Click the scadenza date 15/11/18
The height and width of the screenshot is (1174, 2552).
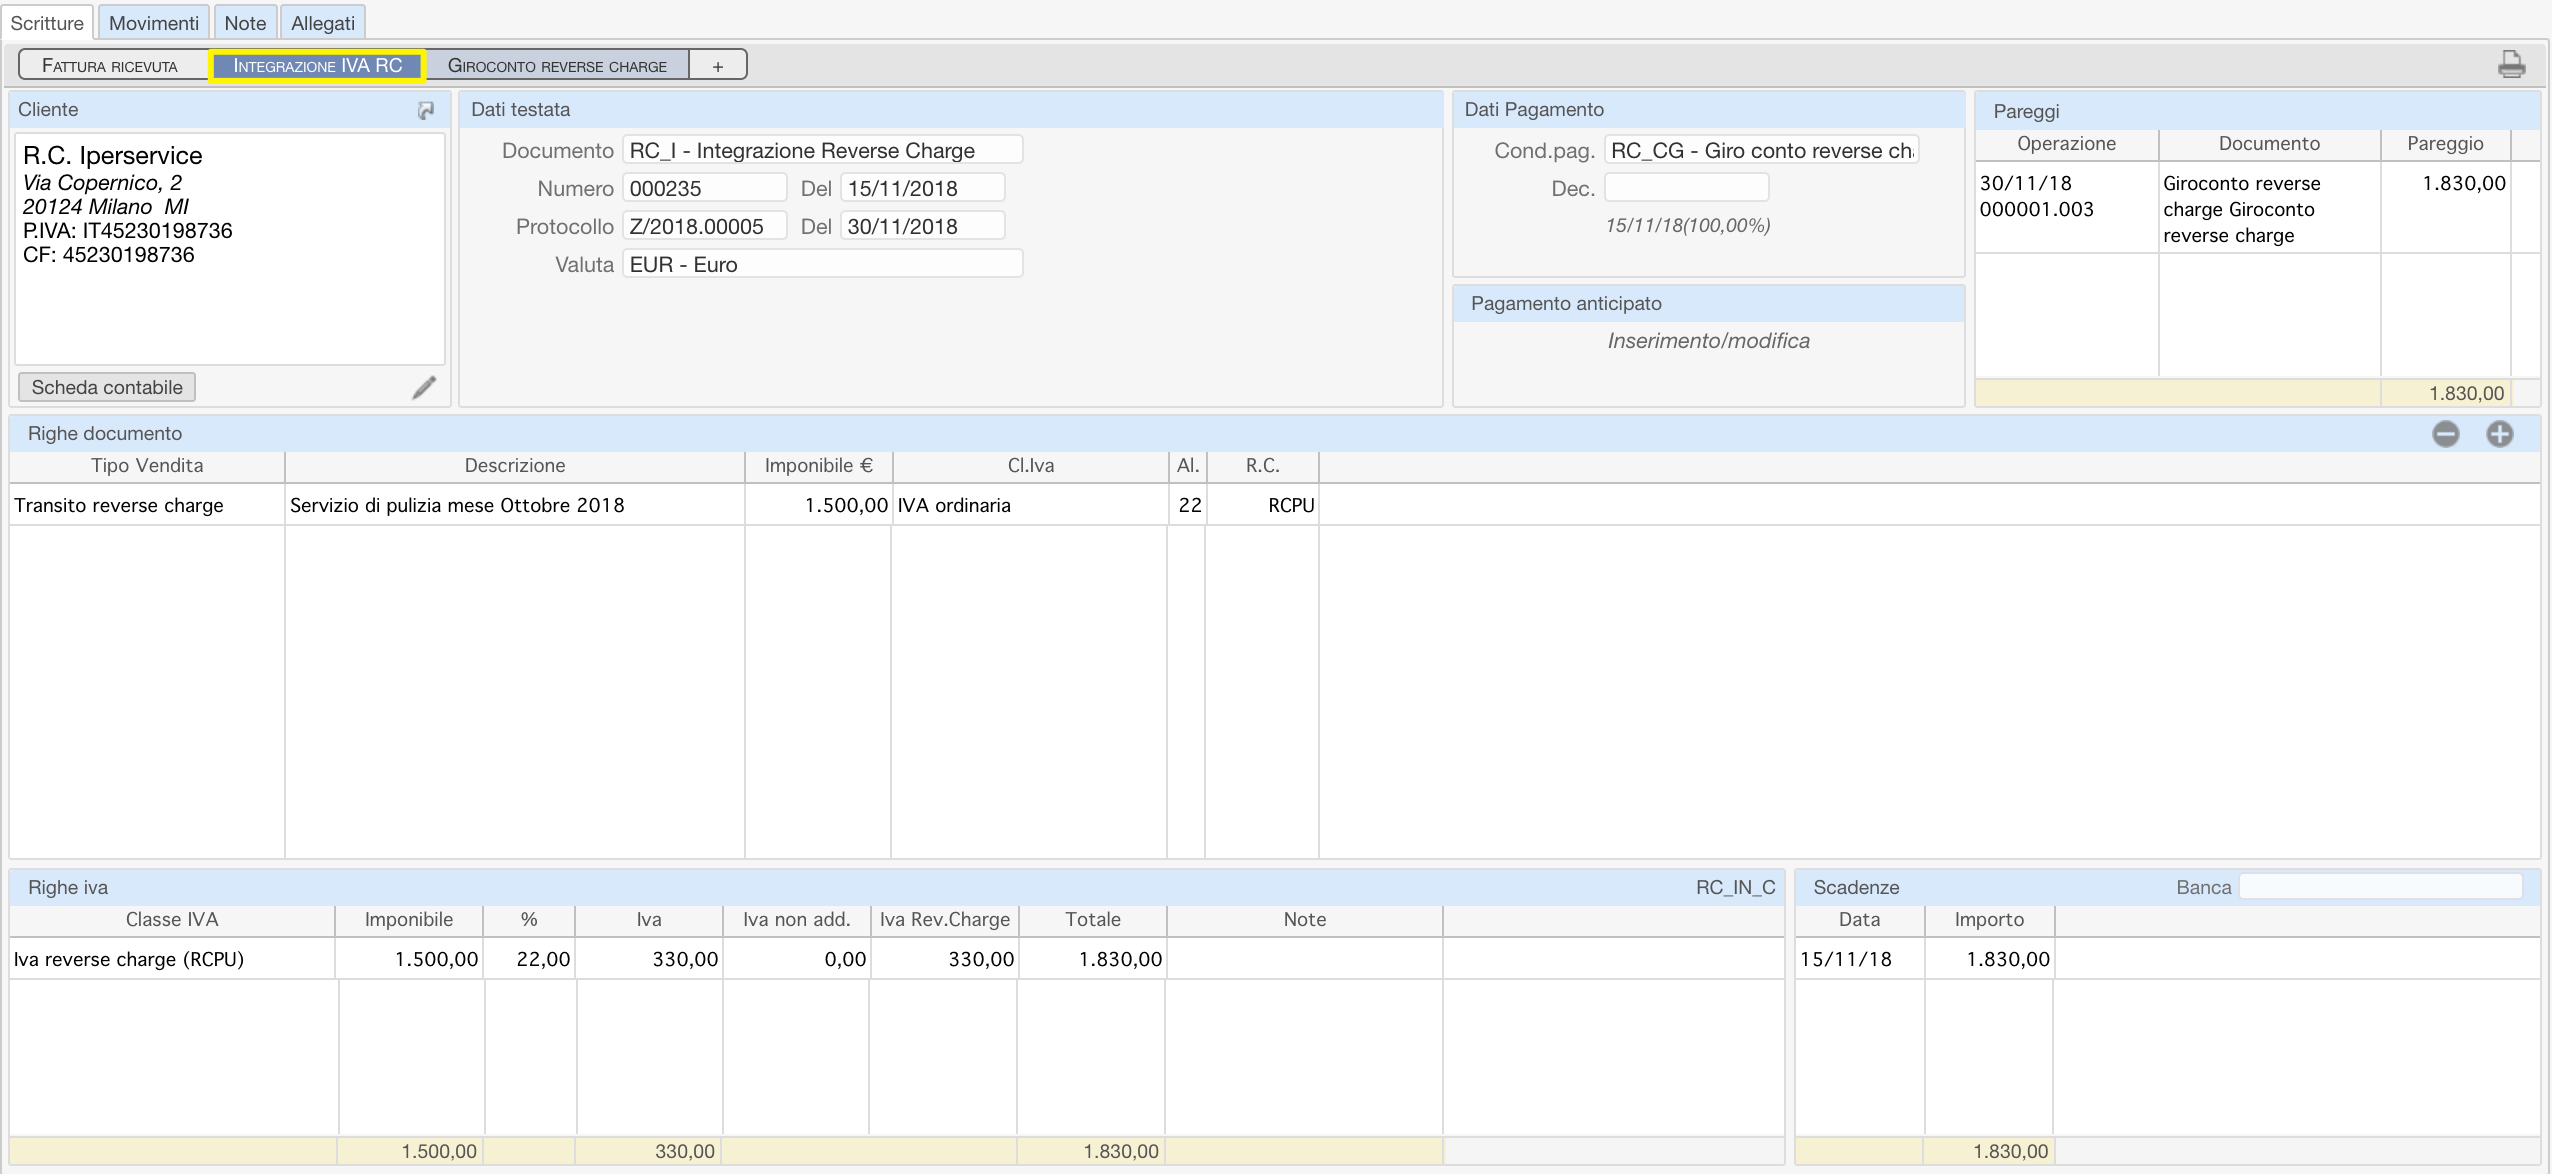coord(1859,959)
